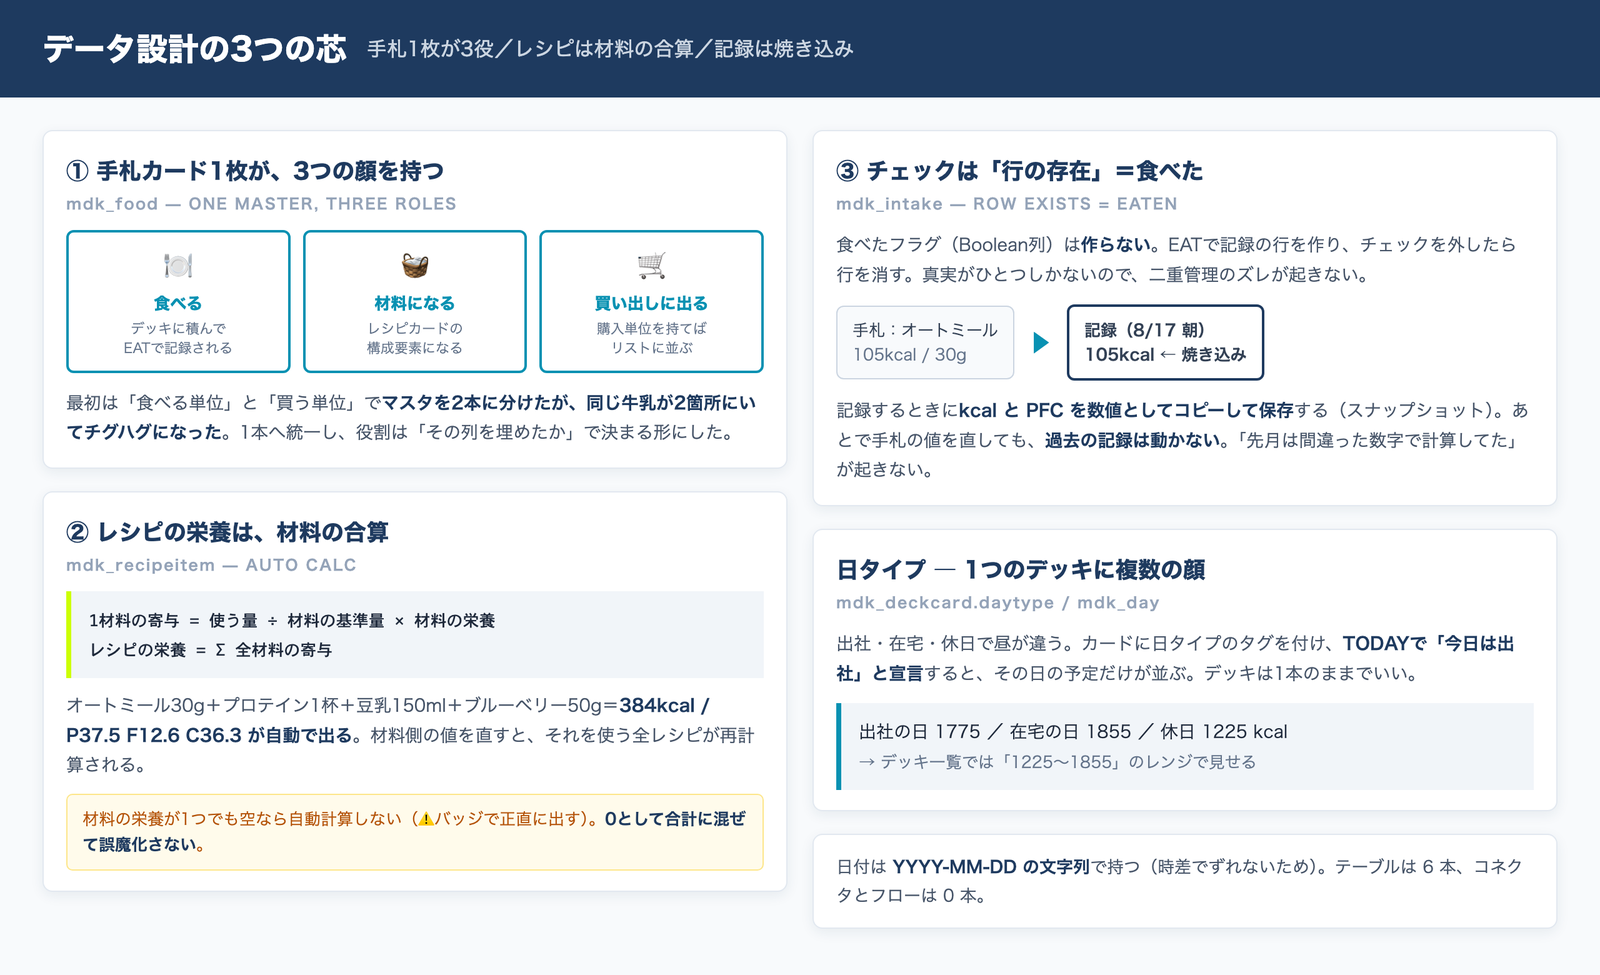Click the mdk_food — ONE MASTER, THREE ROLES label
The image size is (1600, 975).
click(261, 204)
